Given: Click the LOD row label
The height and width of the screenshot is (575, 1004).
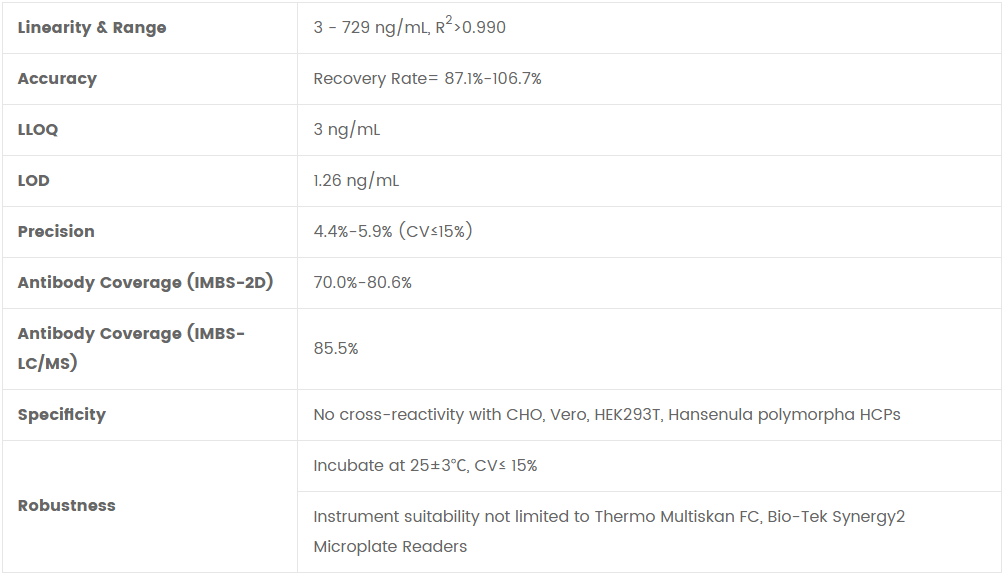Looking at the screenshot, I should point(34,181).
